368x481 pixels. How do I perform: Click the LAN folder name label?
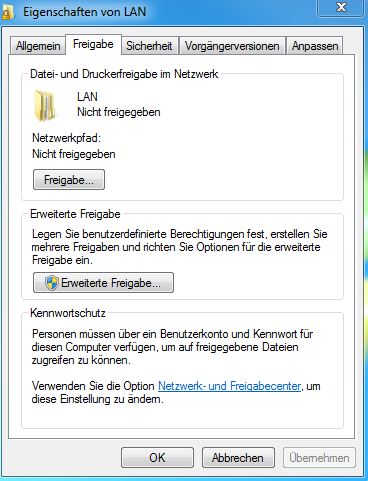click(87, 97)
